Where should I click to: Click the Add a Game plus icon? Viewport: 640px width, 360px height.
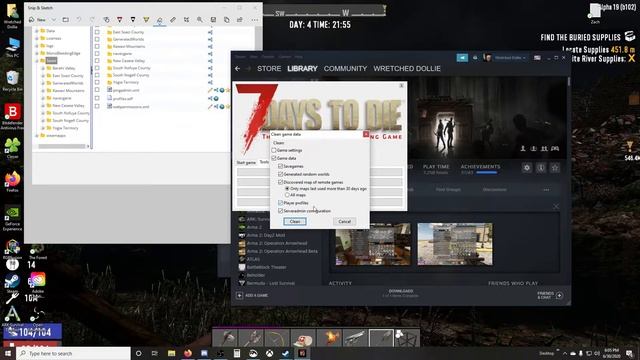[x=240, y=295]
